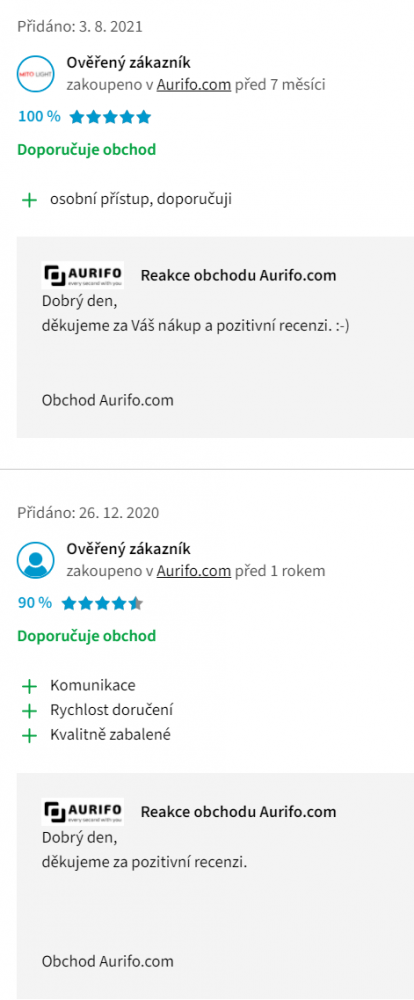This screenshot has width=414, height=1000.
Task: Click the Ověřený zákazník name in the second review
Action: (128, 548)
